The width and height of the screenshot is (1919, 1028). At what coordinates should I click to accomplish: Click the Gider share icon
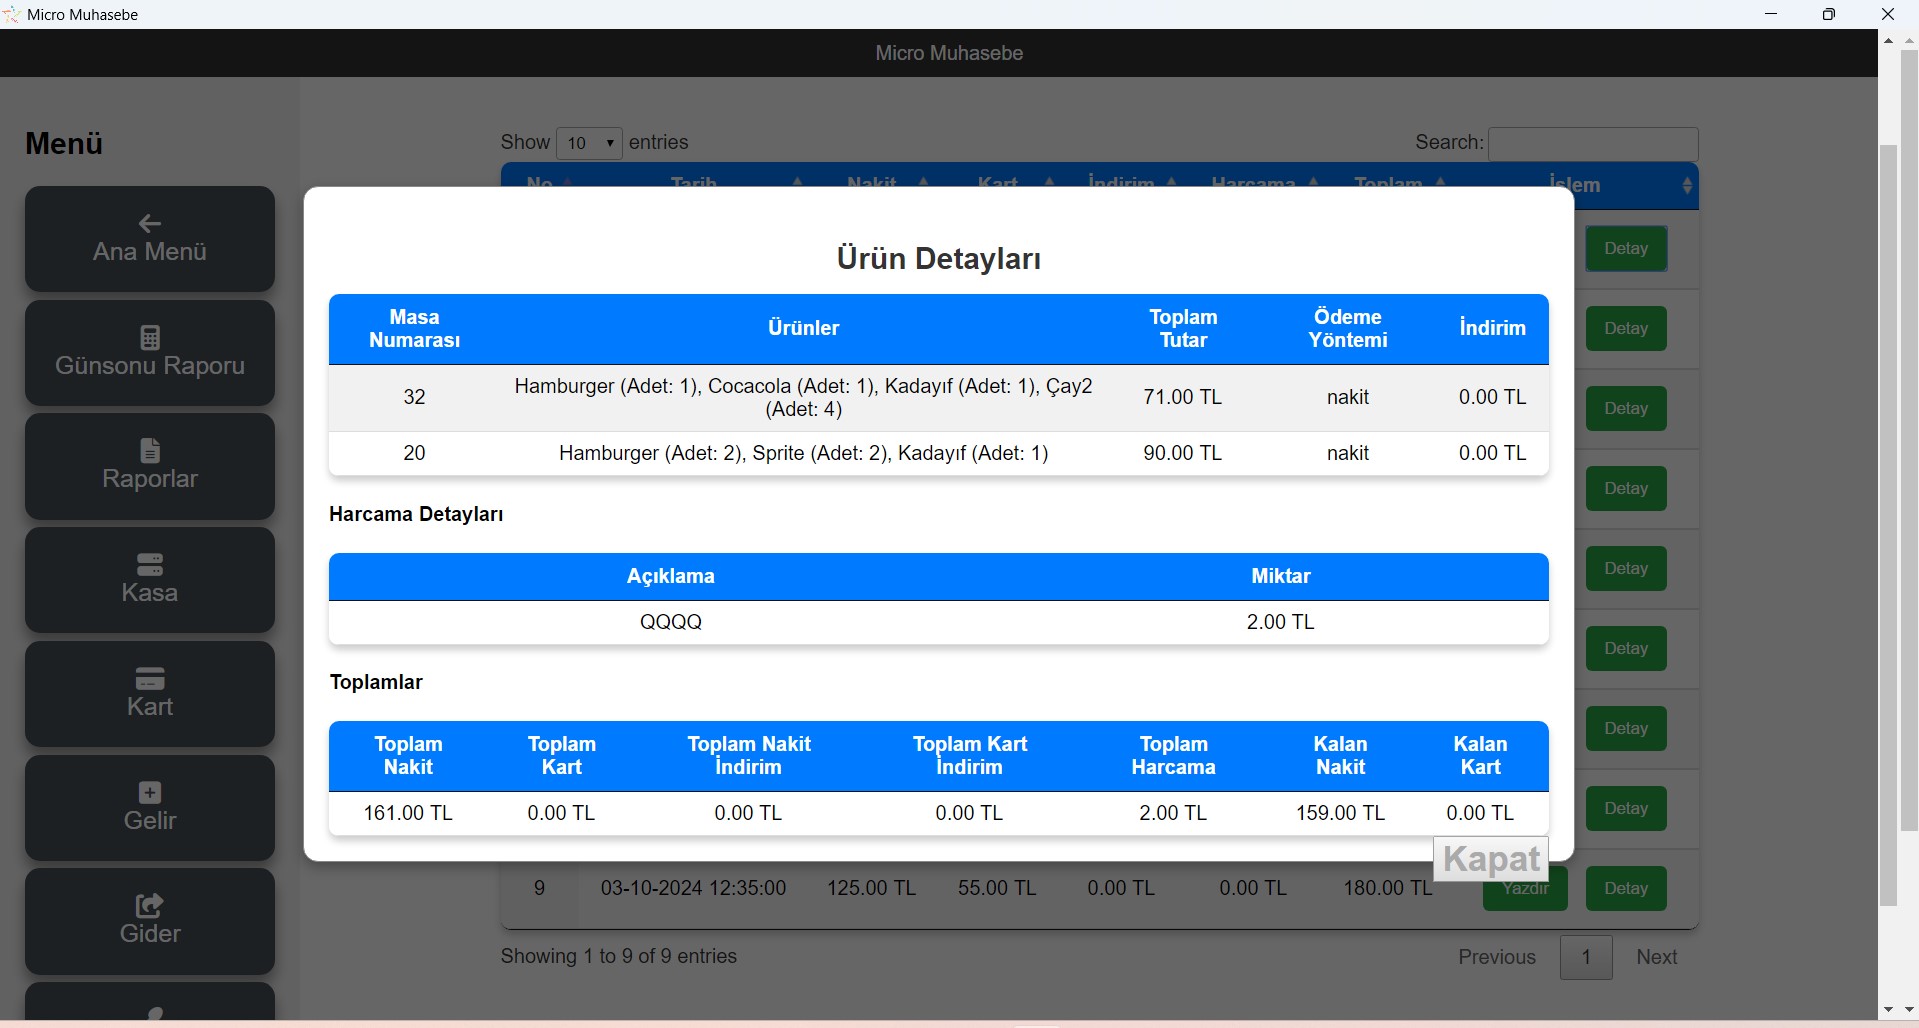pos(150,905)
